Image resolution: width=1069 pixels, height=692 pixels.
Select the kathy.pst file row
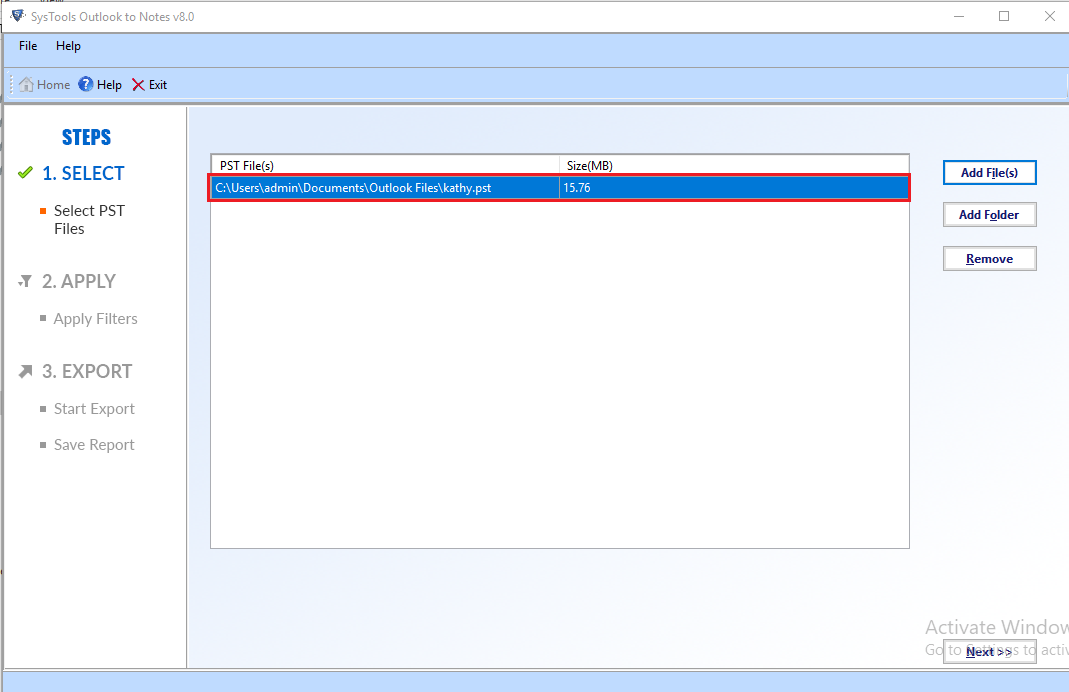[559, 187]
